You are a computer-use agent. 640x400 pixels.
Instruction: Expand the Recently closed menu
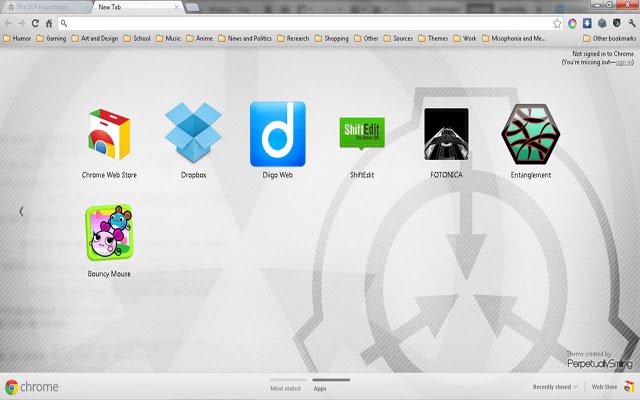coord(555,387)
